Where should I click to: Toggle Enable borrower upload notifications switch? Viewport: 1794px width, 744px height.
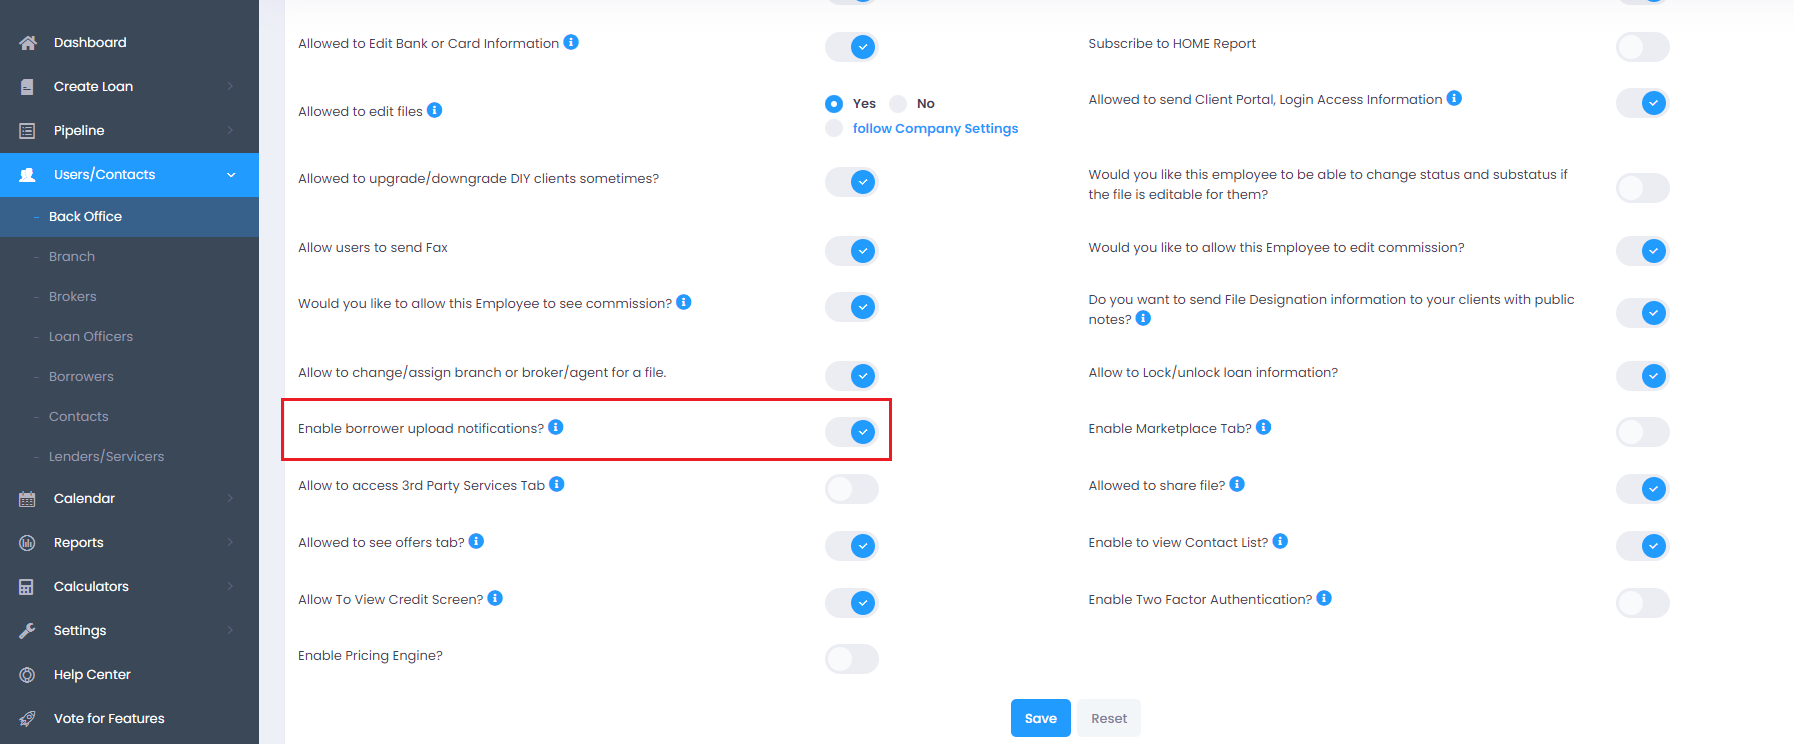[852, 432]
